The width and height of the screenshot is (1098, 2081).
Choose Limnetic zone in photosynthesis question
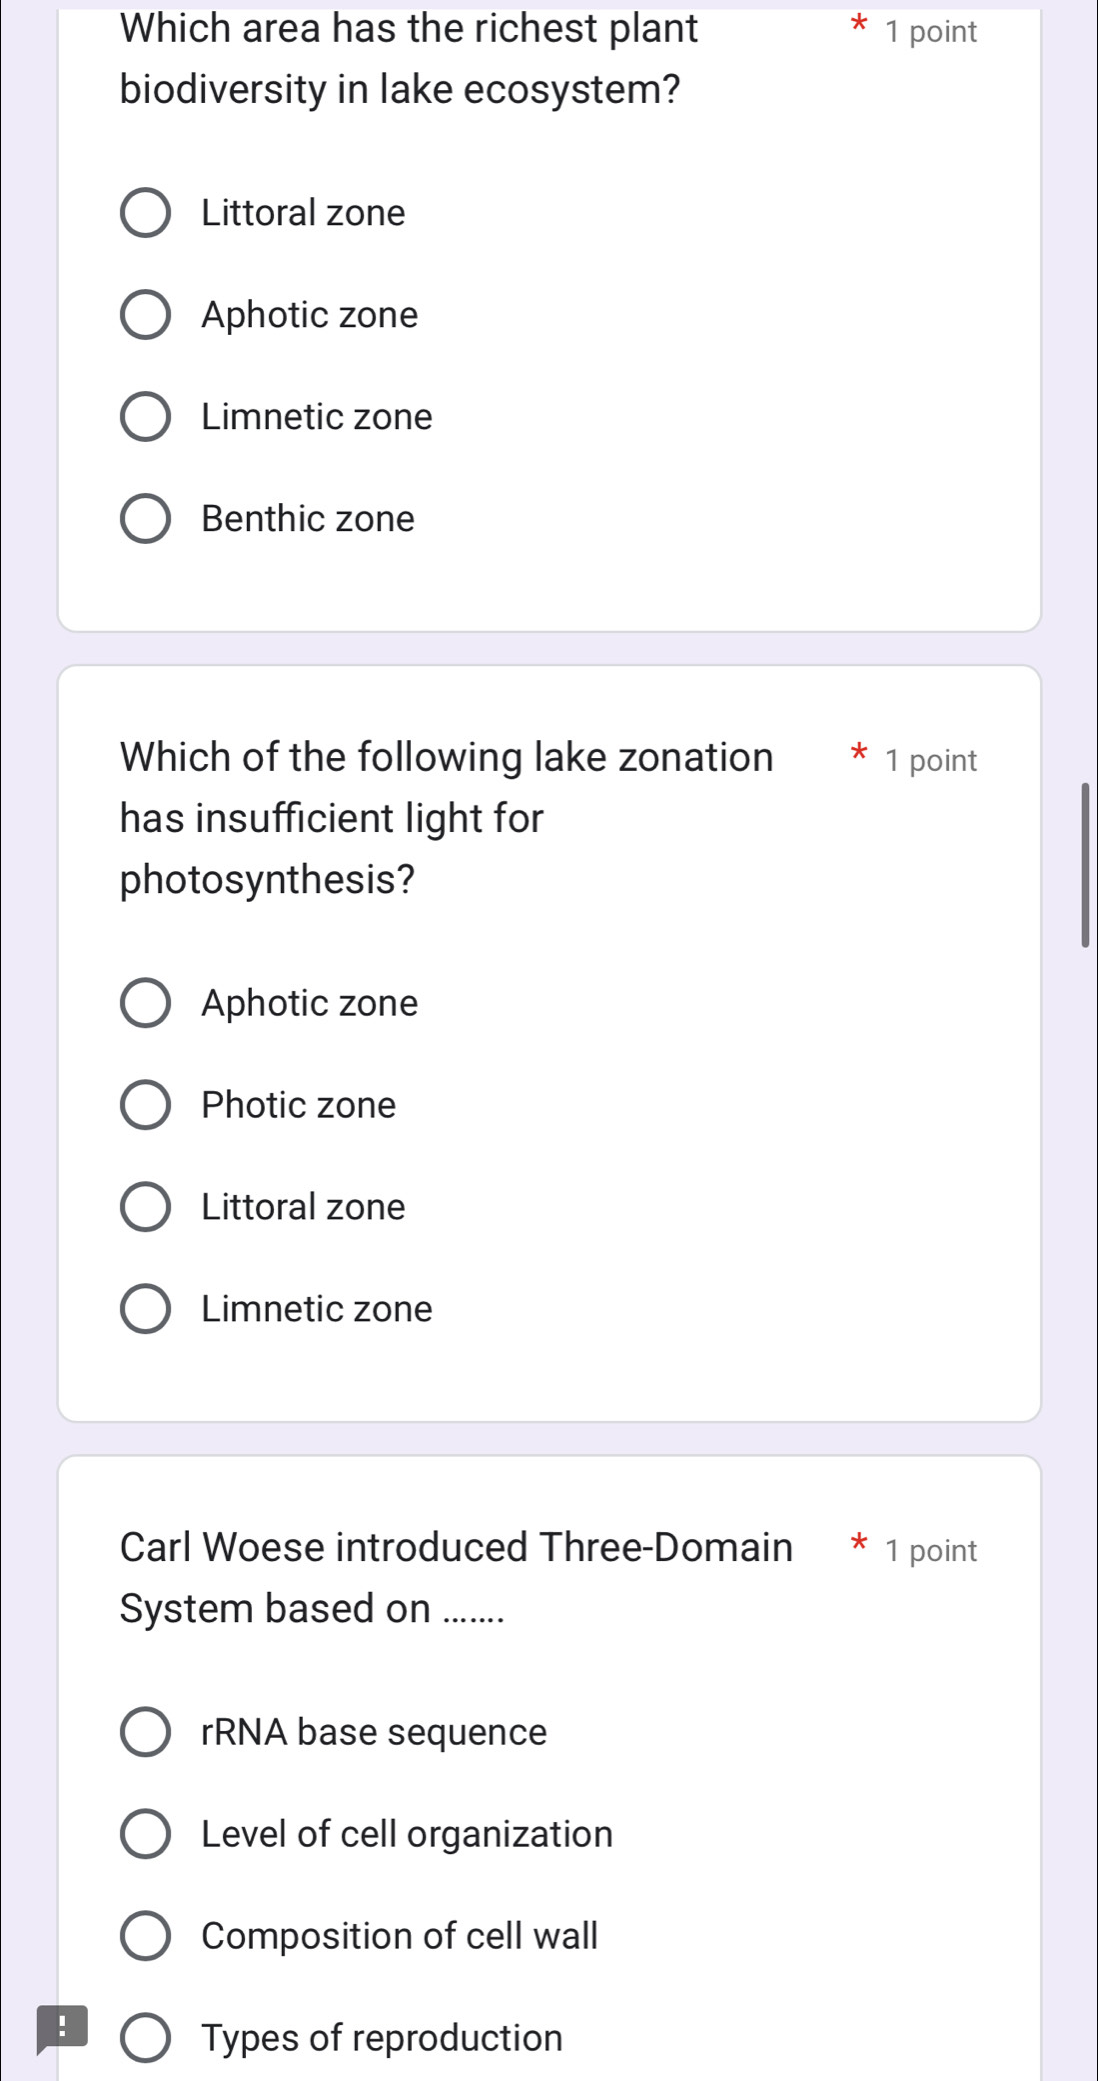145,1309
